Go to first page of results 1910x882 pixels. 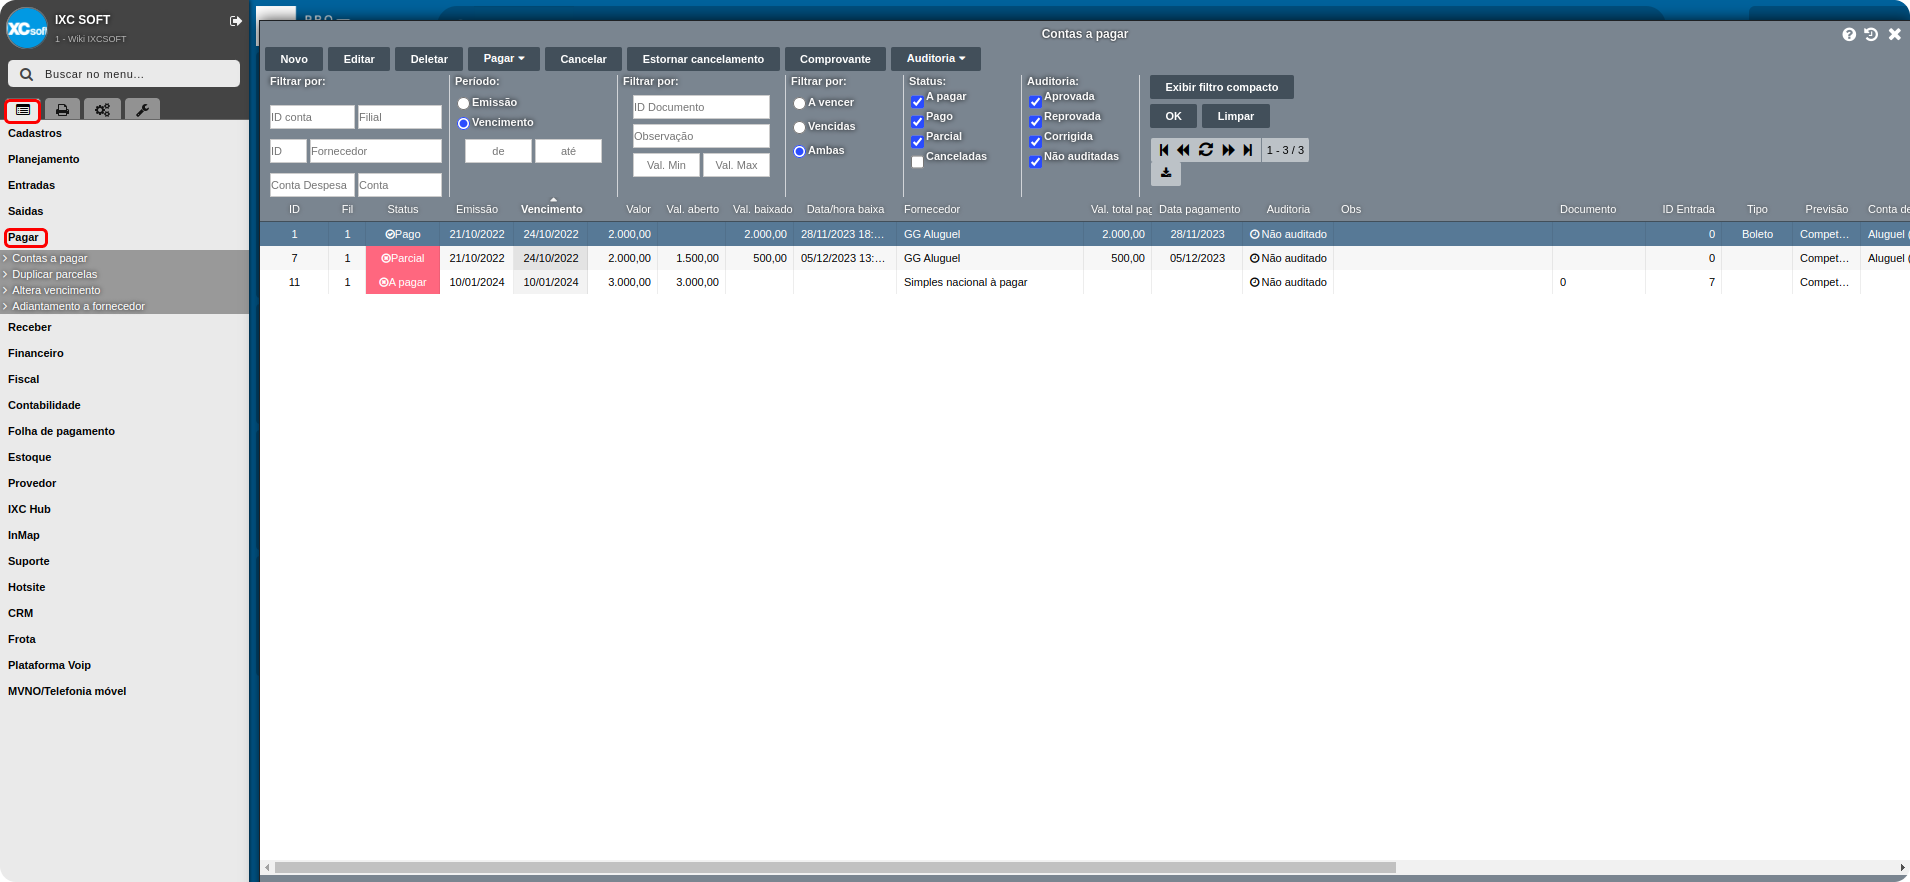pyautogui.click(x=1164, y=150)
